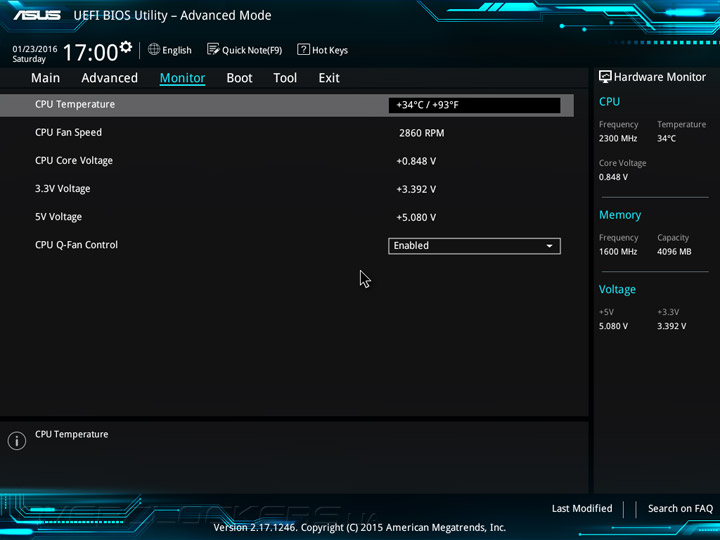The width and height of the screenshot is (720, 540).
Task: Click the CPU Q-Fan Control label
Action: pos(76,245)
